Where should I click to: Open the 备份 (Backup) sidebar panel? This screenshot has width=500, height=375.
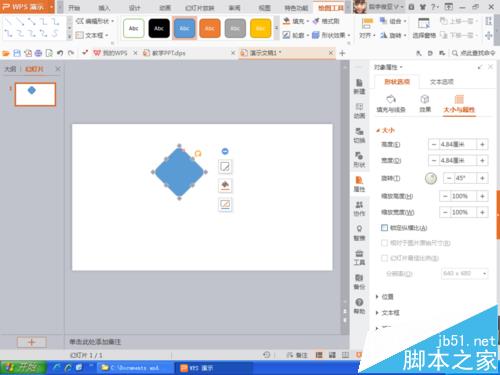pos(359,282)
